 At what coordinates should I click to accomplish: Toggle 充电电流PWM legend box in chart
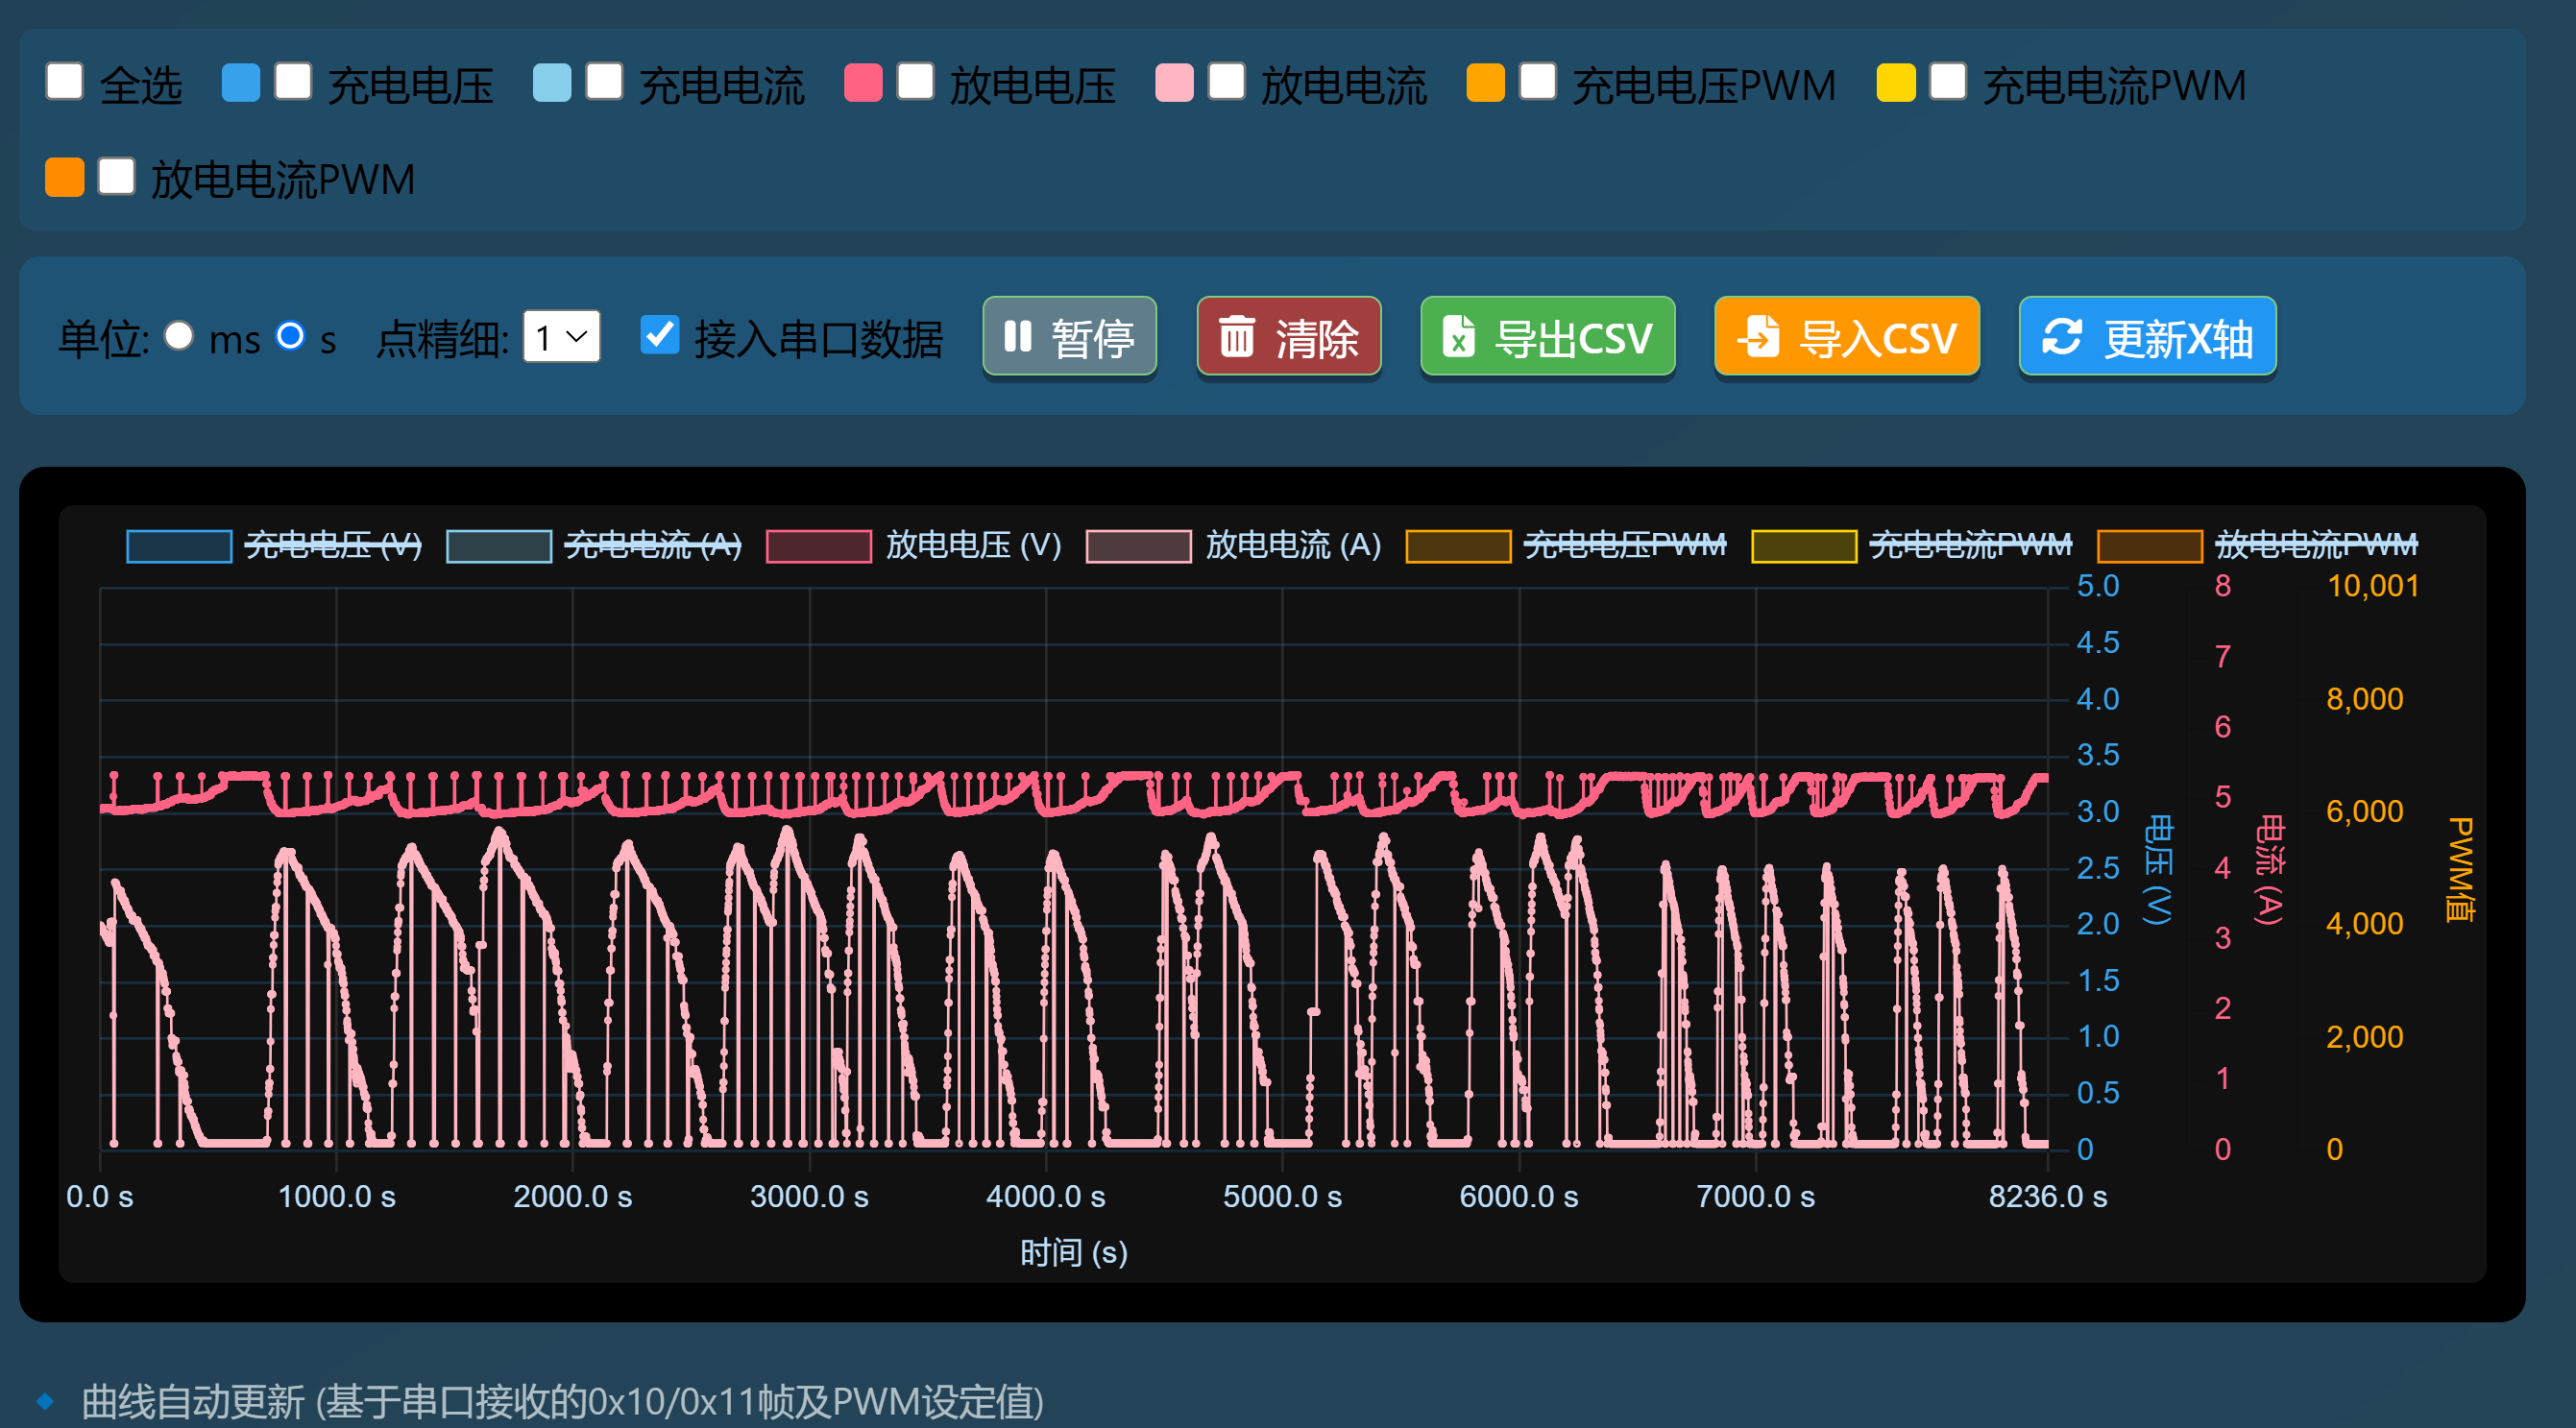[1804, 546]
